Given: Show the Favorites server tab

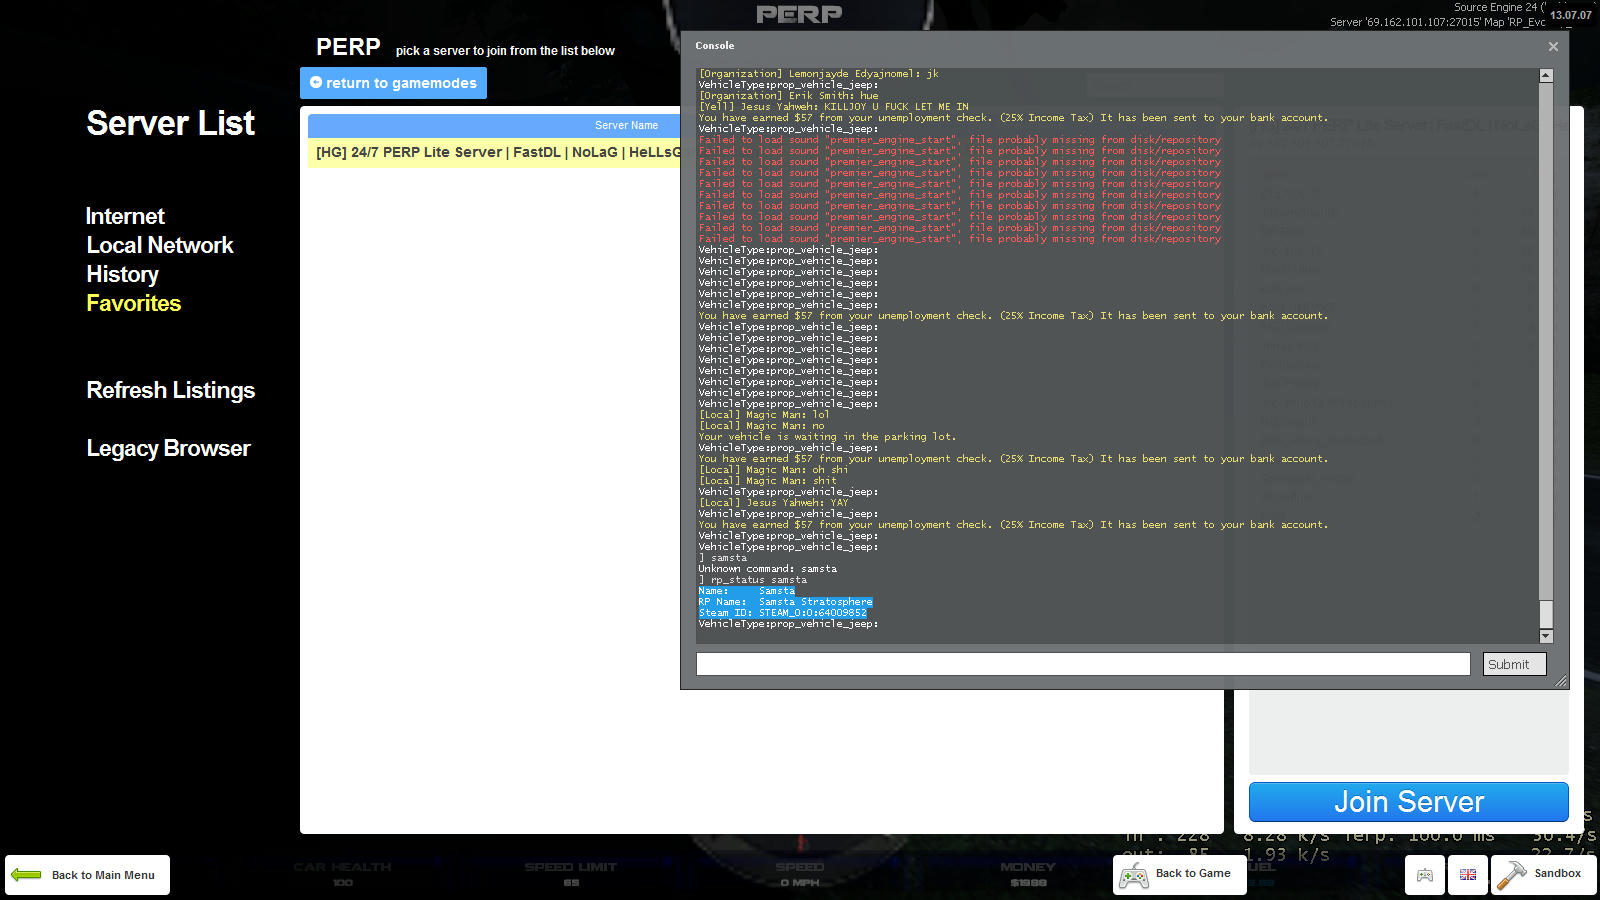Looking at the screenshot, I should (134, 303).
